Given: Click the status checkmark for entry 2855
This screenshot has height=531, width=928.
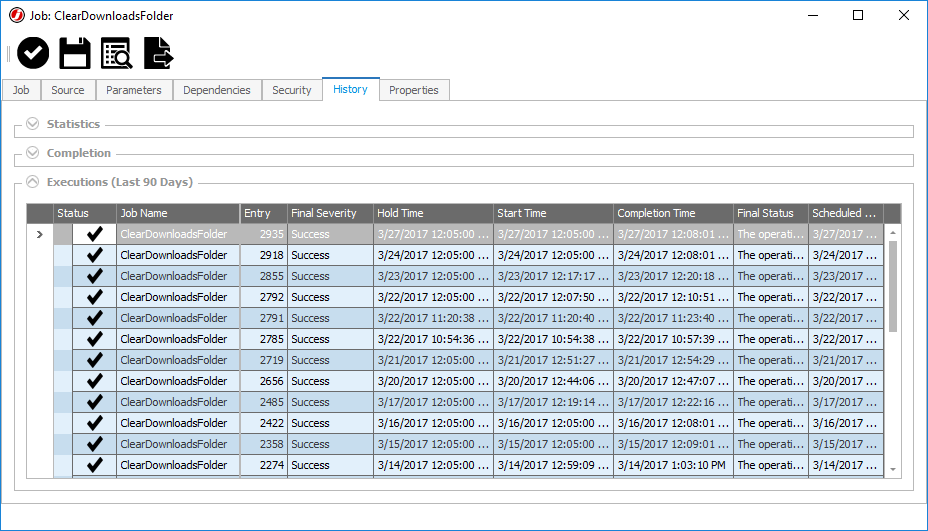Looking at the screenshot, I should (x=94, y=276).
